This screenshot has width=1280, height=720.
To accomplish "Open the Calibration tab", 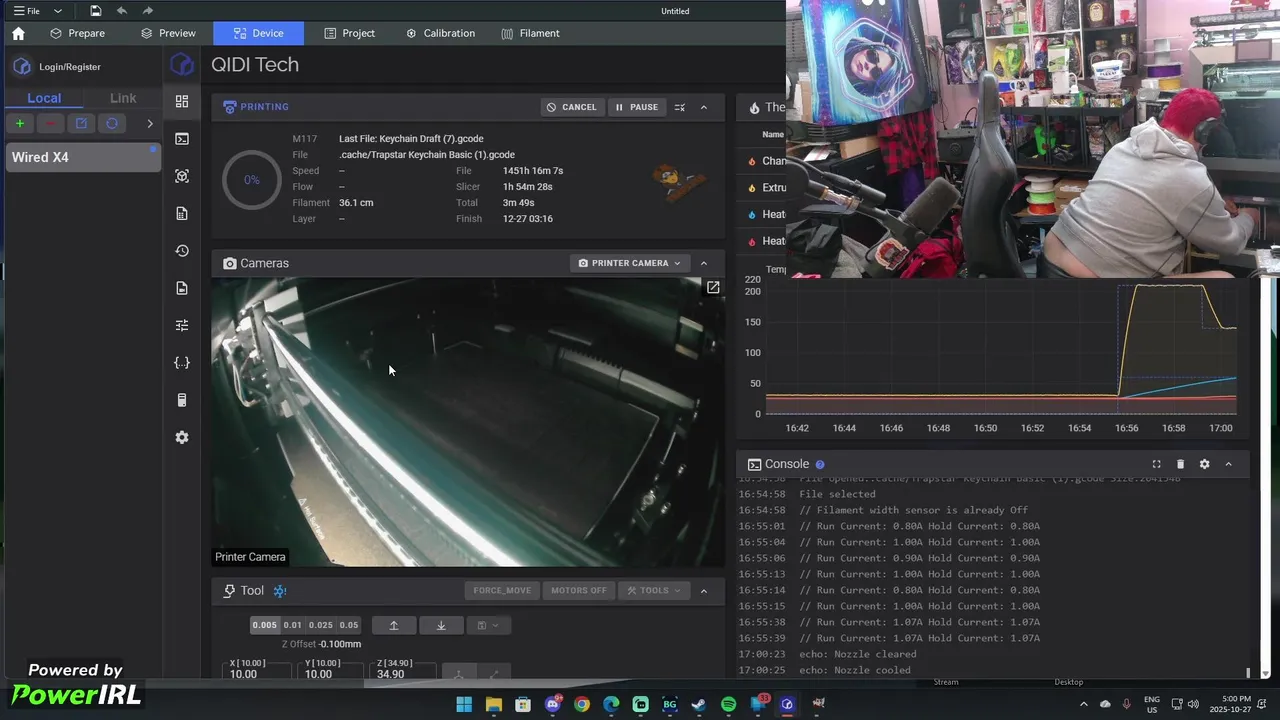I will (440, 33).
